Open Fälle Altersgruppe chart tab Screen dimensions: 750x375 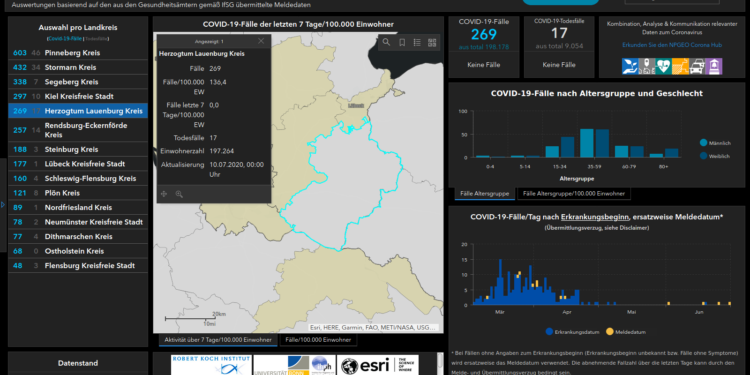click(x=485, y=194)
